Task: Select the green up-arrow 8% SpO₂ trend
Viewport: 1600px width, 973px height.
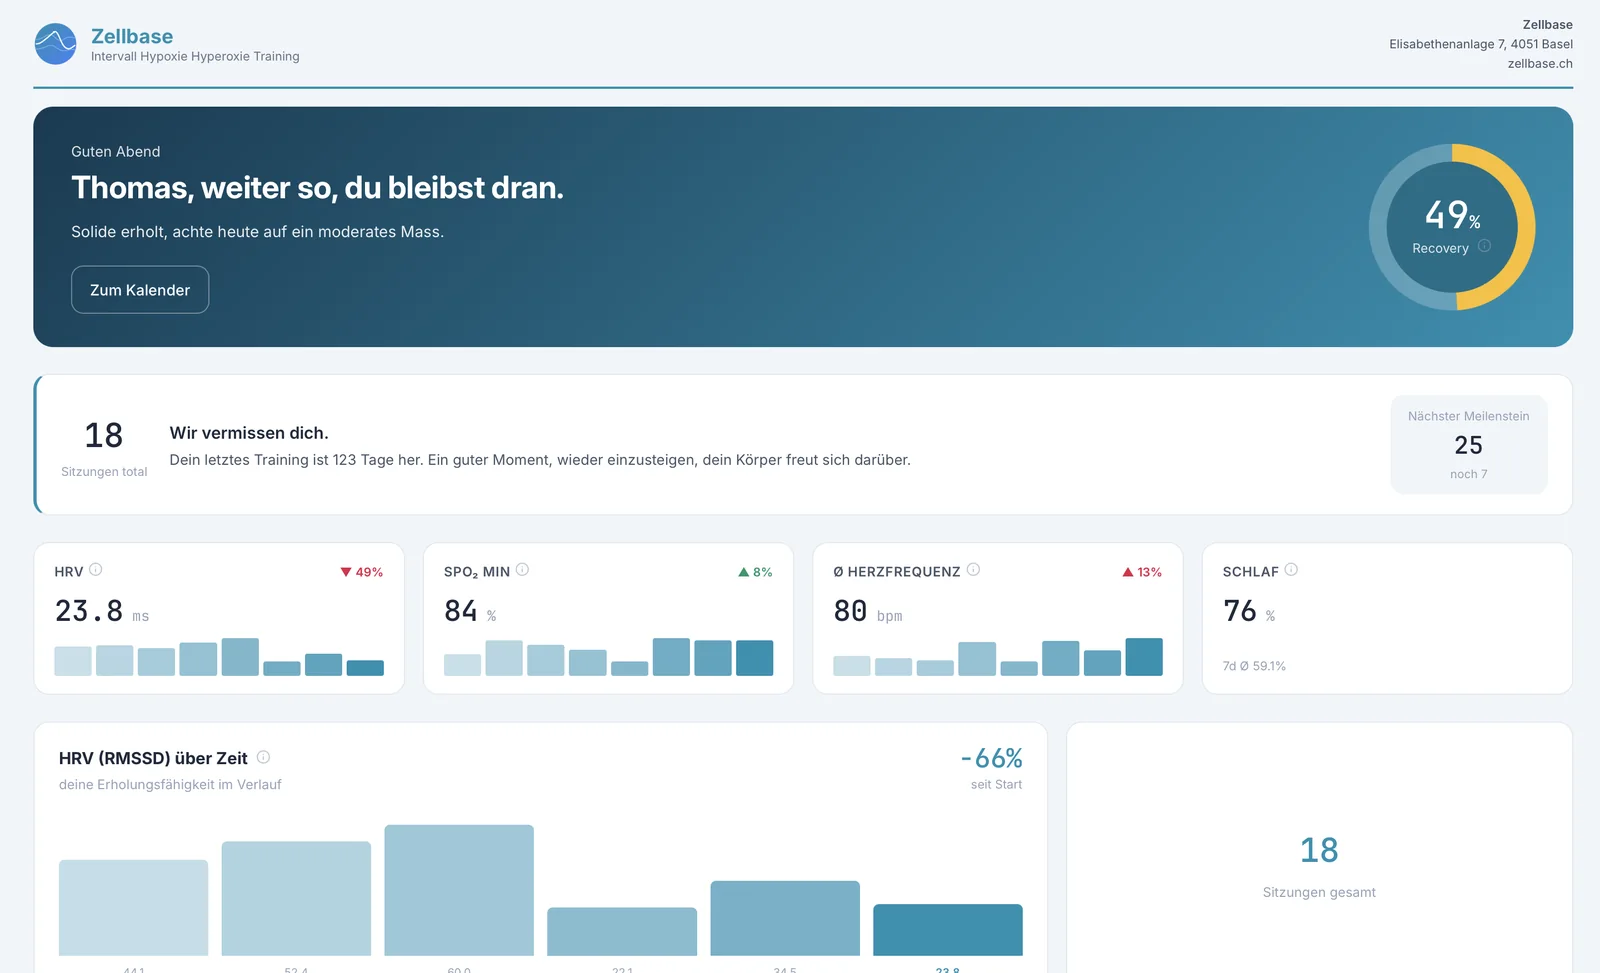Action: (x=755, y=572)
